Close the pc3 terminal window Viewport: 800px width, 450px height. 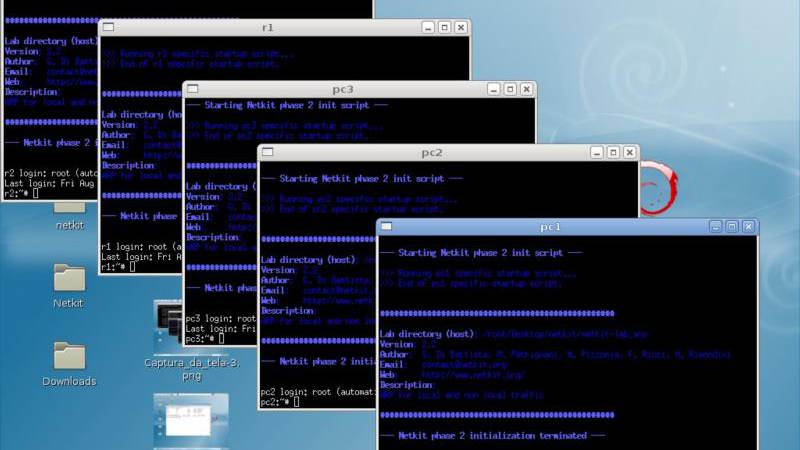click(x=526, y=89)
